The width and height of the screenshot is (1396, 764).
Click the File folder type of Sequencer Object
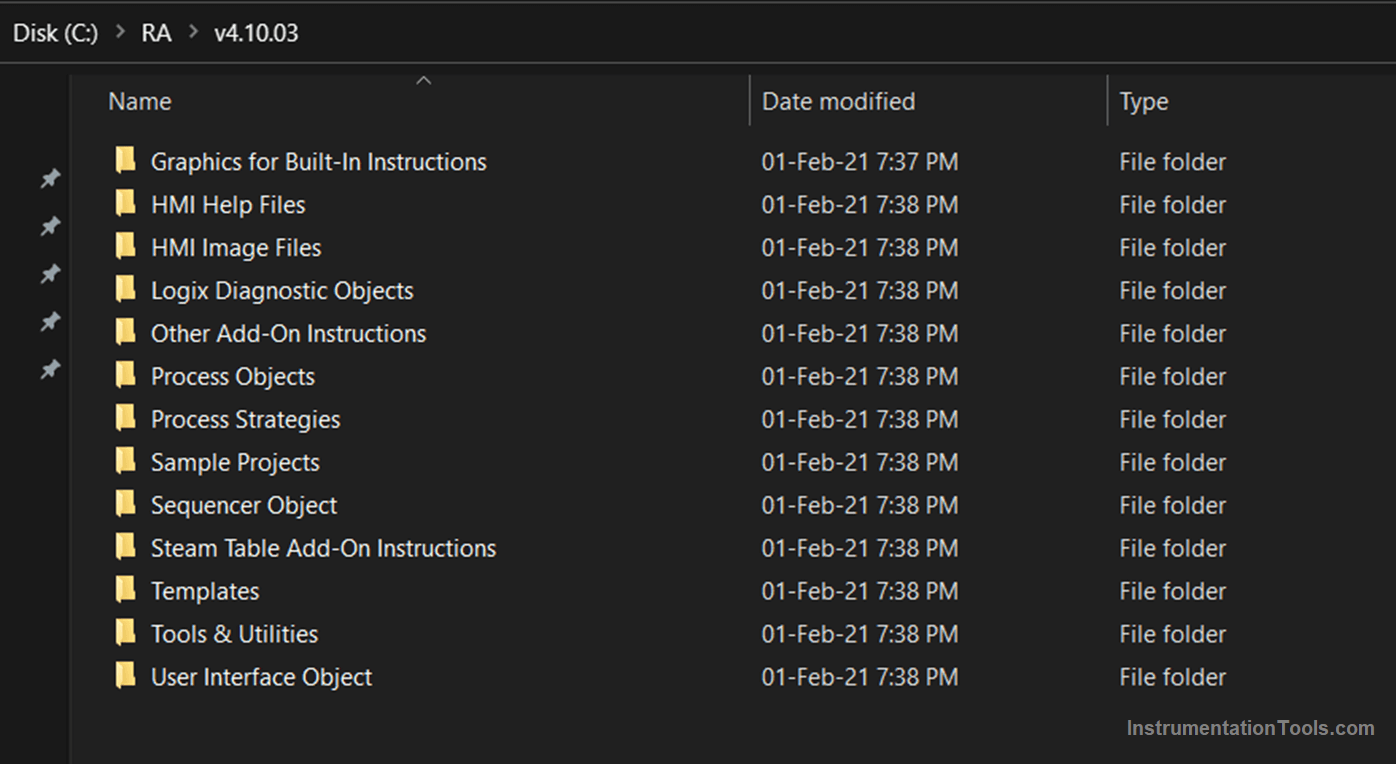point(1172,506)
